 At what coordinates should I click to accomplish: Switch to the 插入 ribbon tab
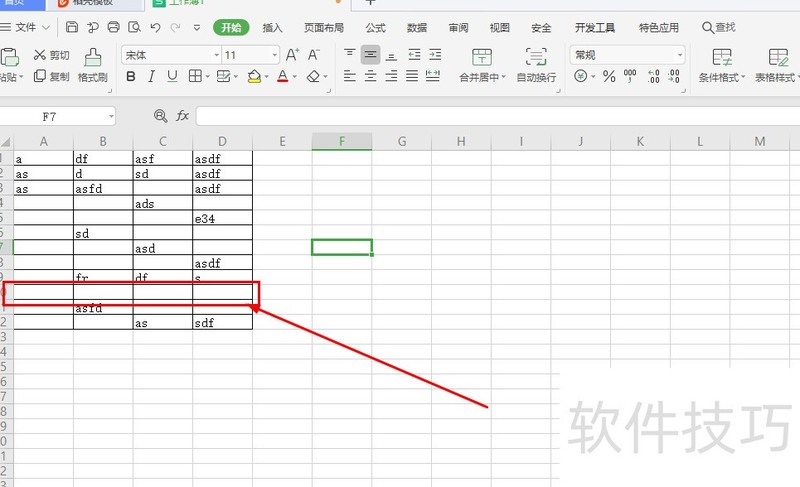(x=272, y=28)
